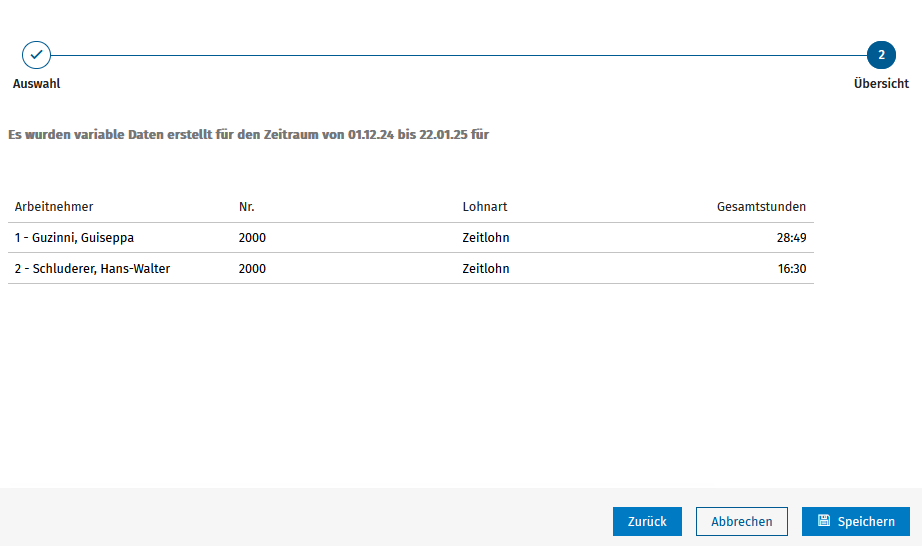
Task: Click the total hours value 16:30
Action: pos(791,269)
